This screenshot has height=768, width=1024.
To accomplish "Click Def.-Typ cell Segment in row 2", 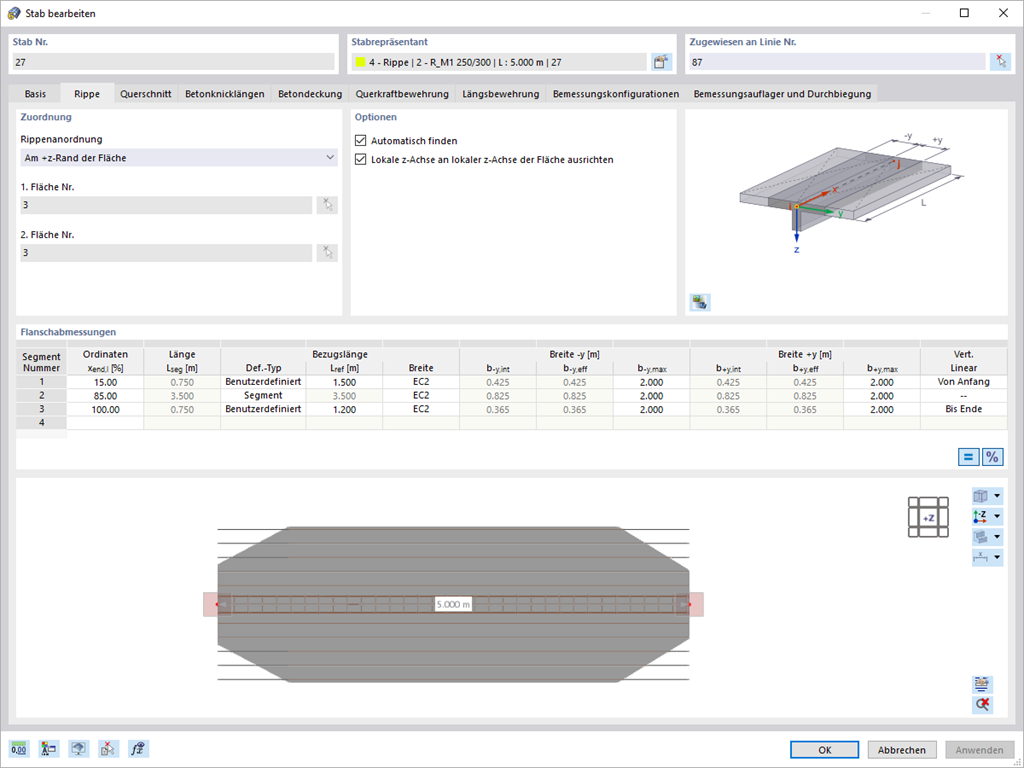I will 263,396.
